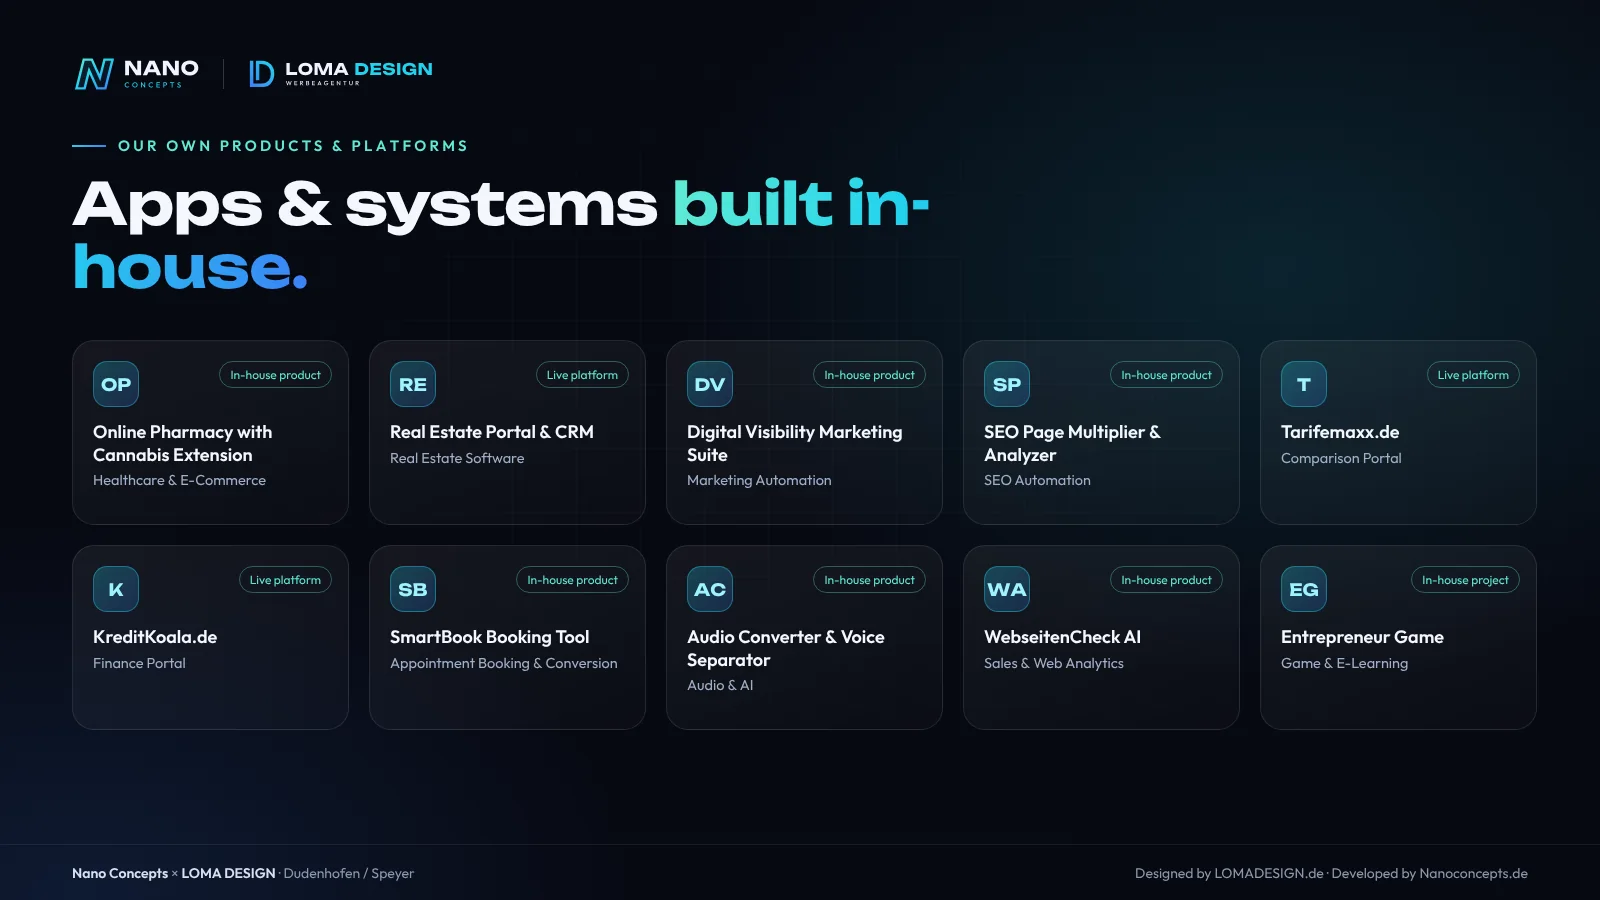The height and width of the screenshot is (900, 1600).
Task: Open the KreditKoala.de card title
Action: [x=155, y=637]
